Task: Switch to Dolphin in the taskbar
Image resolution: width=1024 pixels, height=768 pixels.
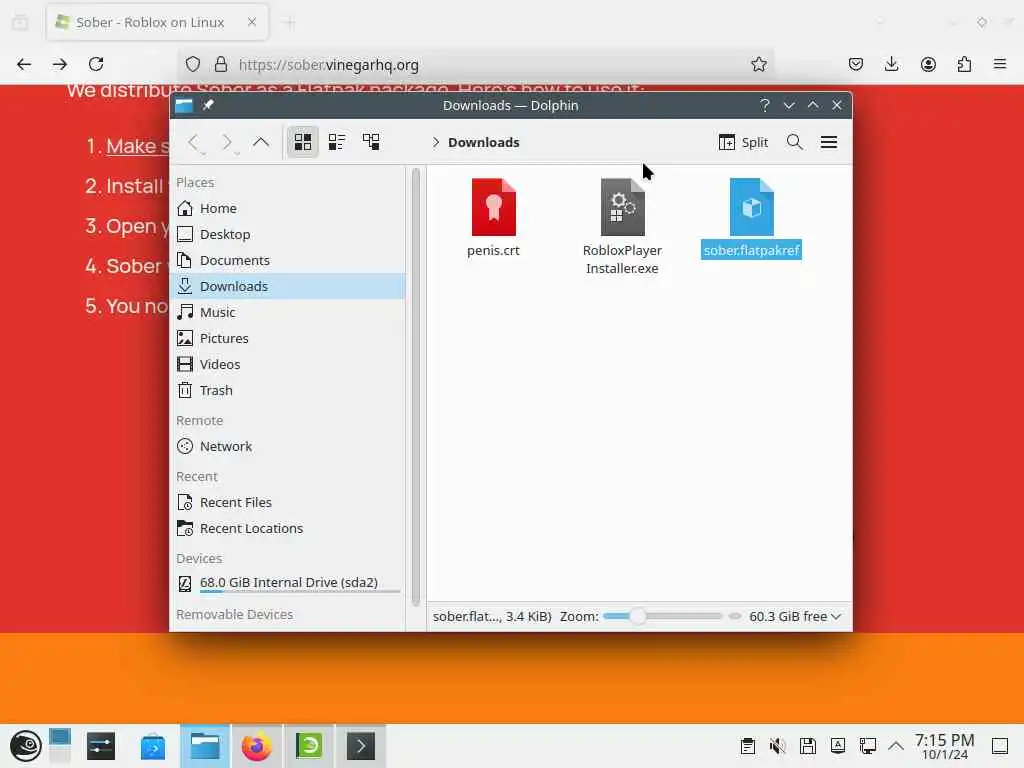Action: point(205,746)
